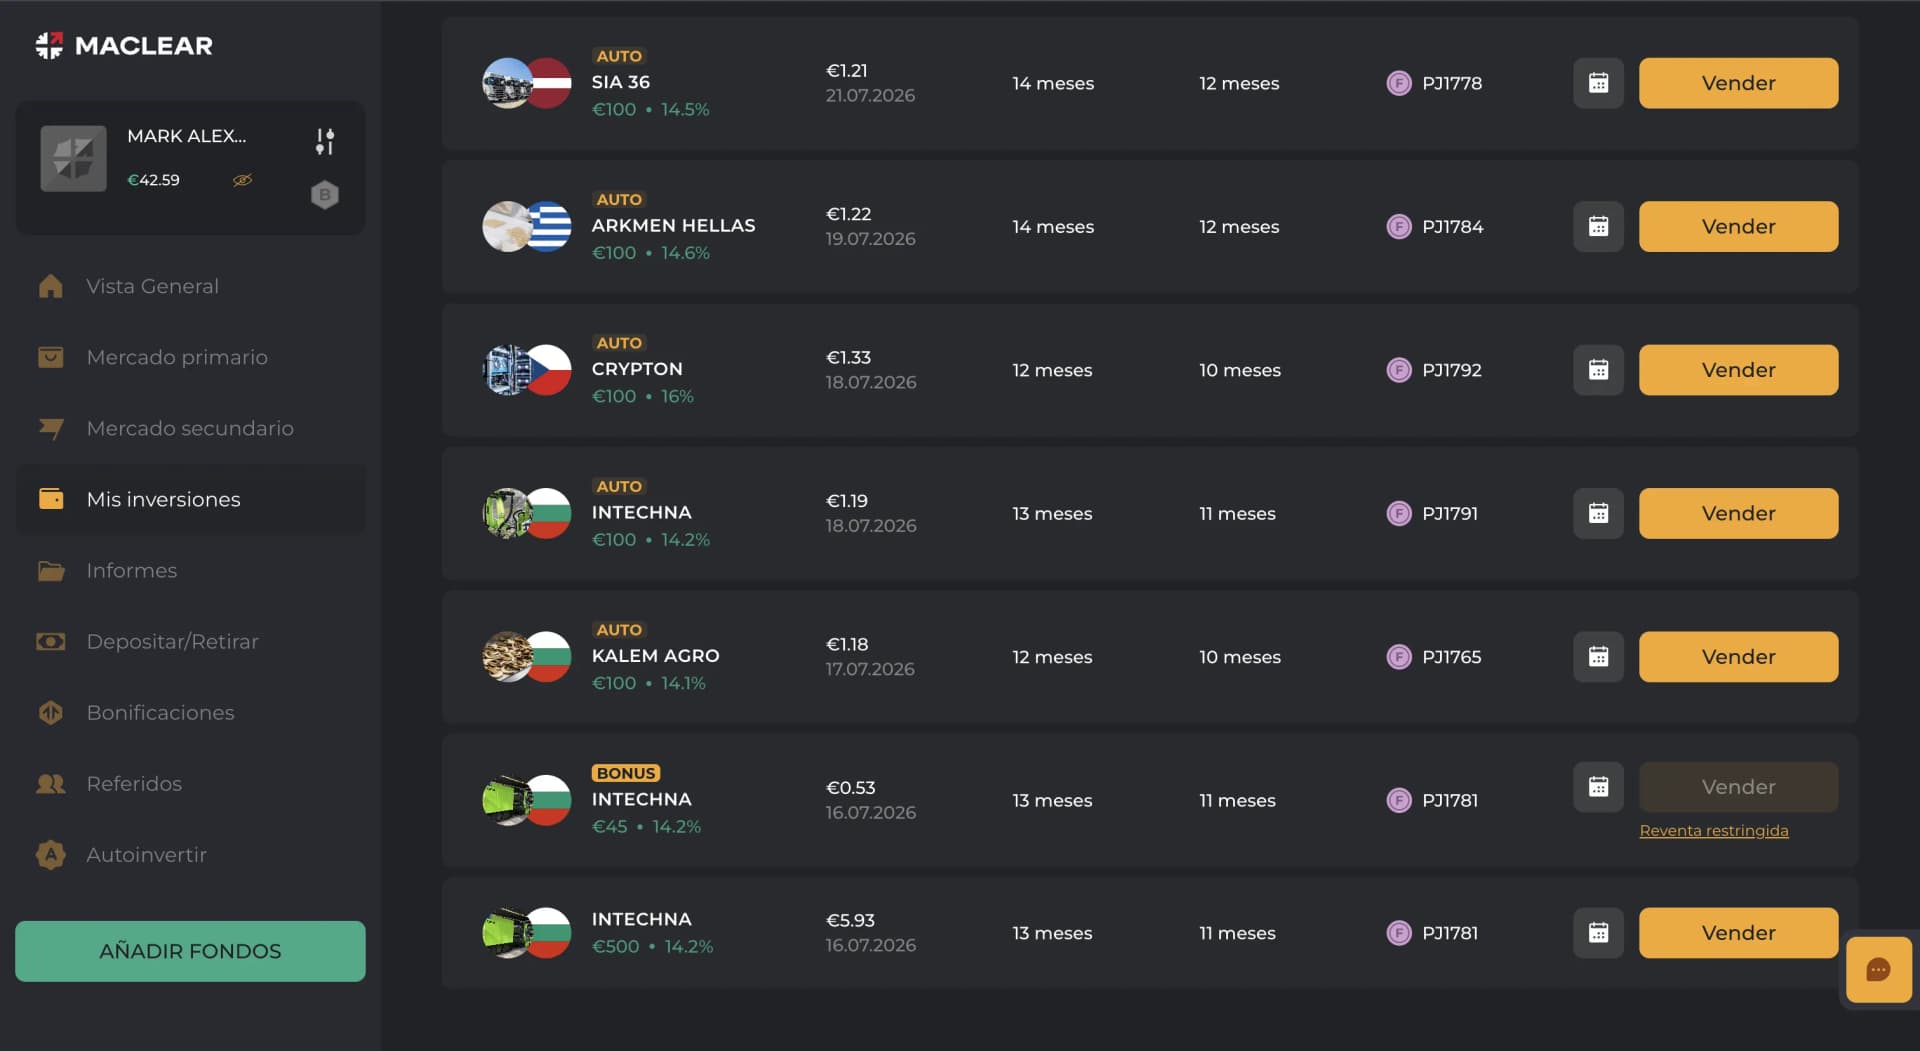Open calendar icon for SIA 36 investment

click(x=1598, y=83)
